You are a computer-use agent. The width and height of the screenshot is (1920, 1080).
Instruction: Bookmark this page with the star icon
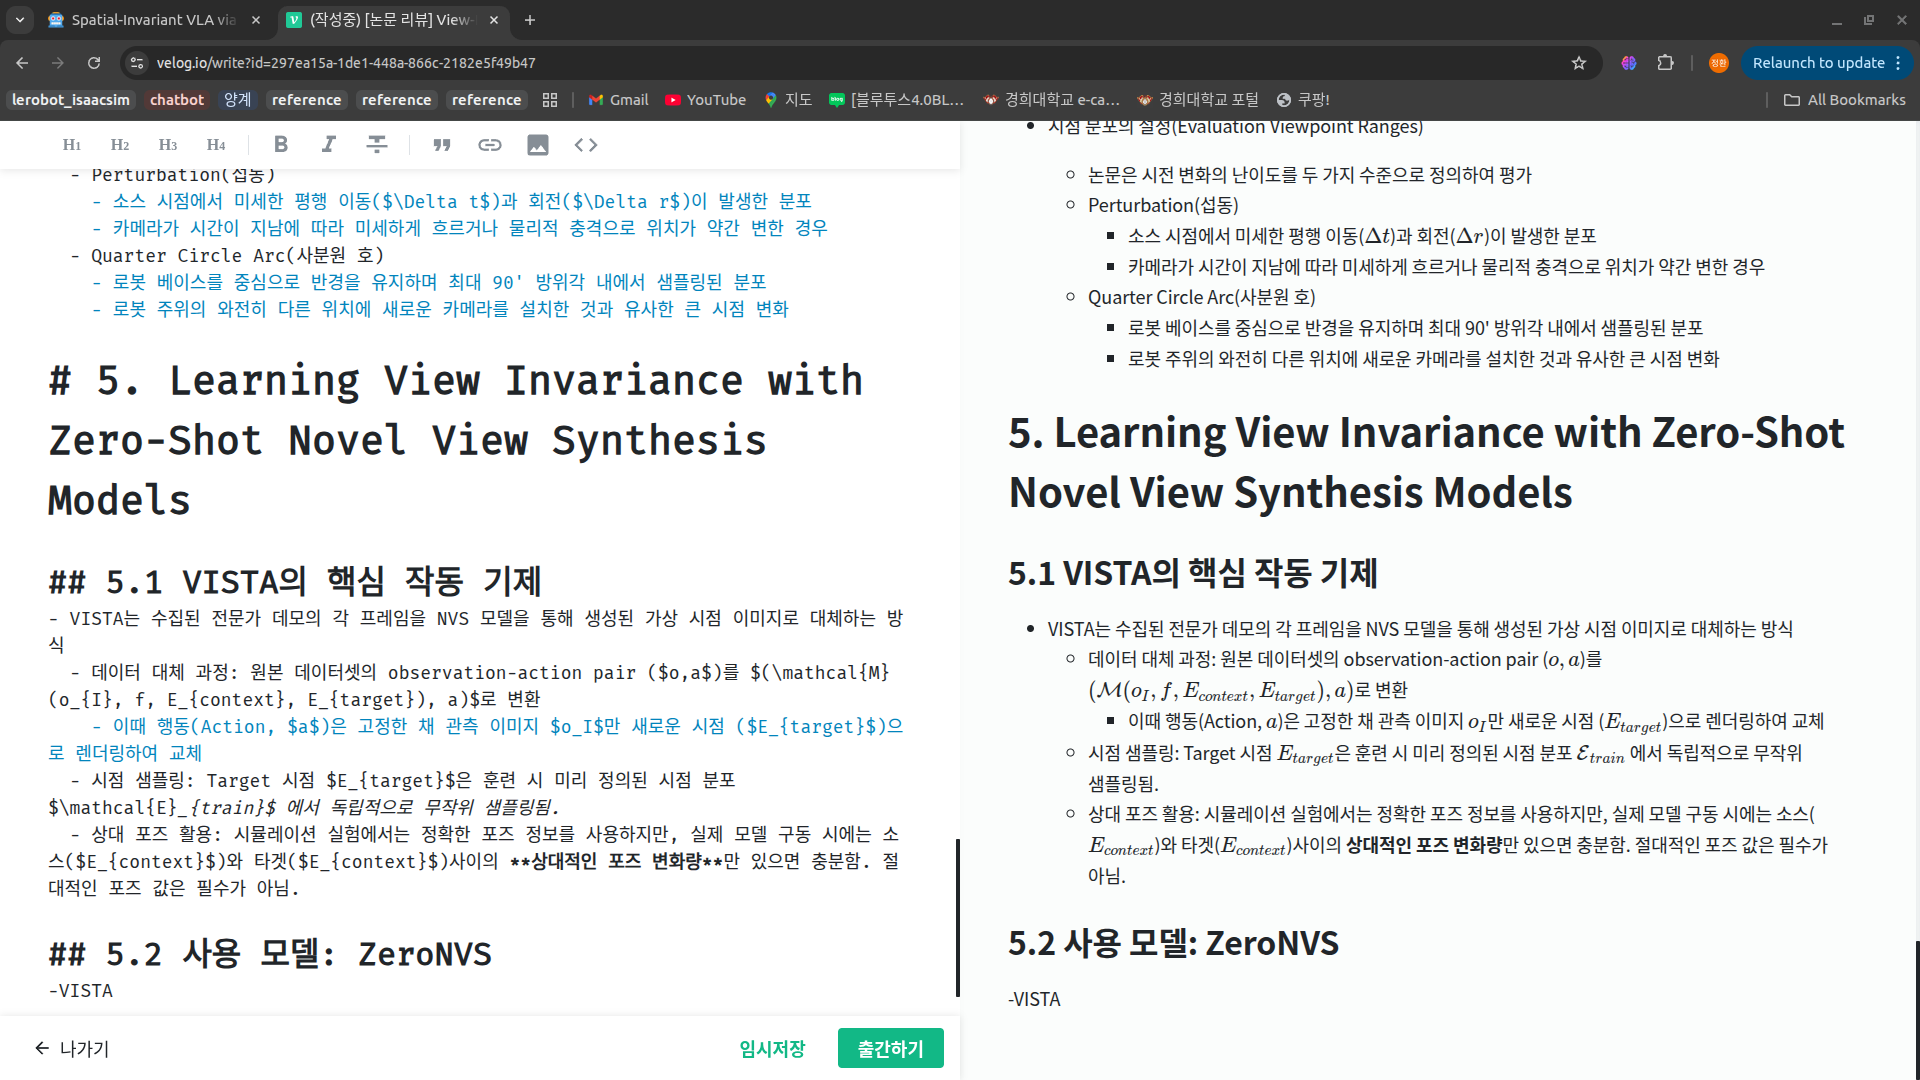coord(1579,63)
